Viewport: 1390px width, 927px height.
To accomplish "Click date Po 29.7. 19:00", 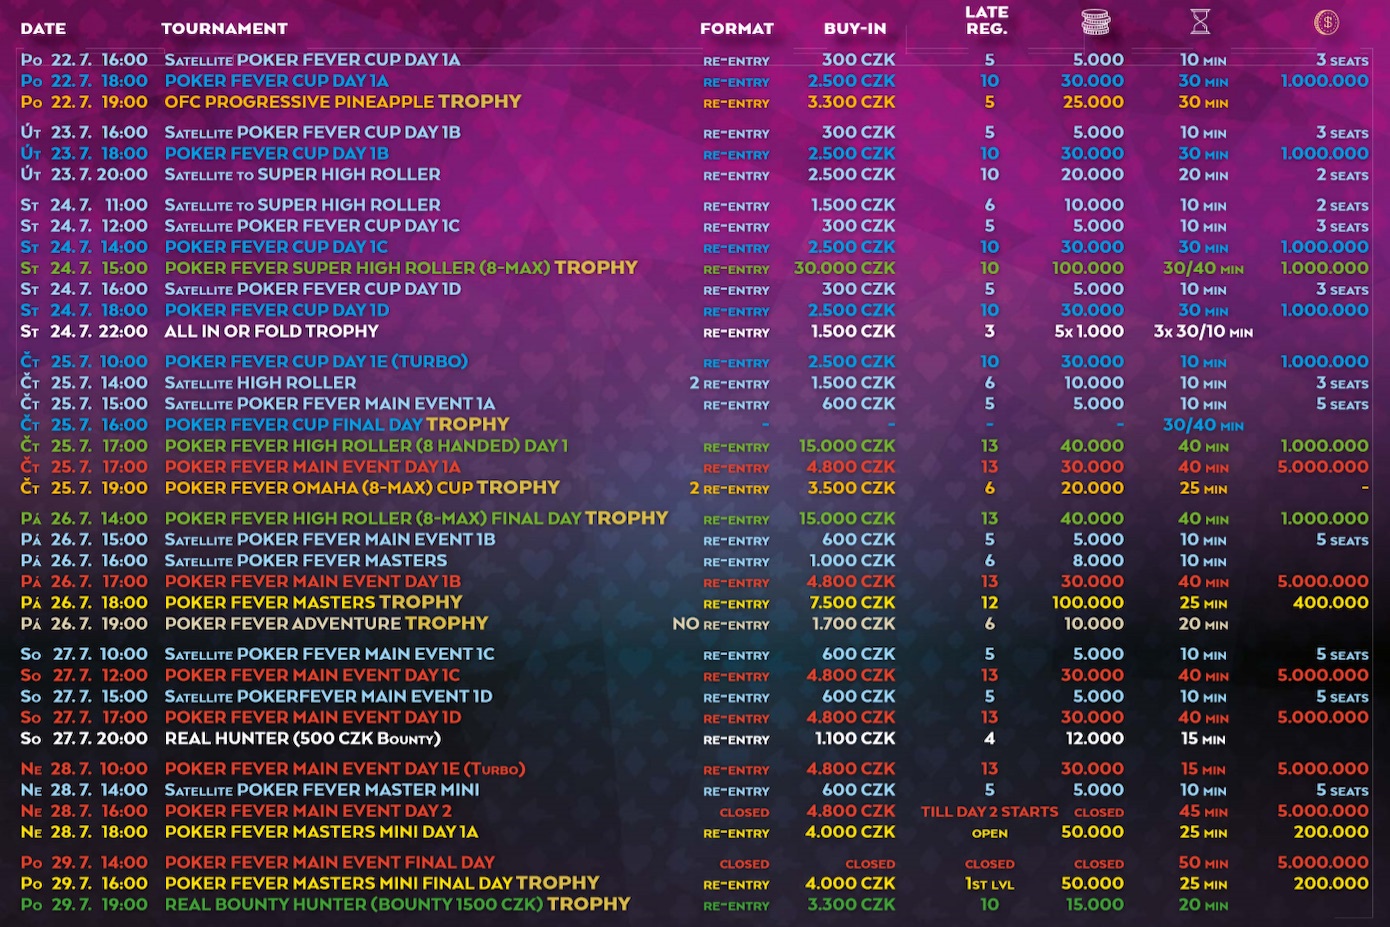I will tap(84, 904).
